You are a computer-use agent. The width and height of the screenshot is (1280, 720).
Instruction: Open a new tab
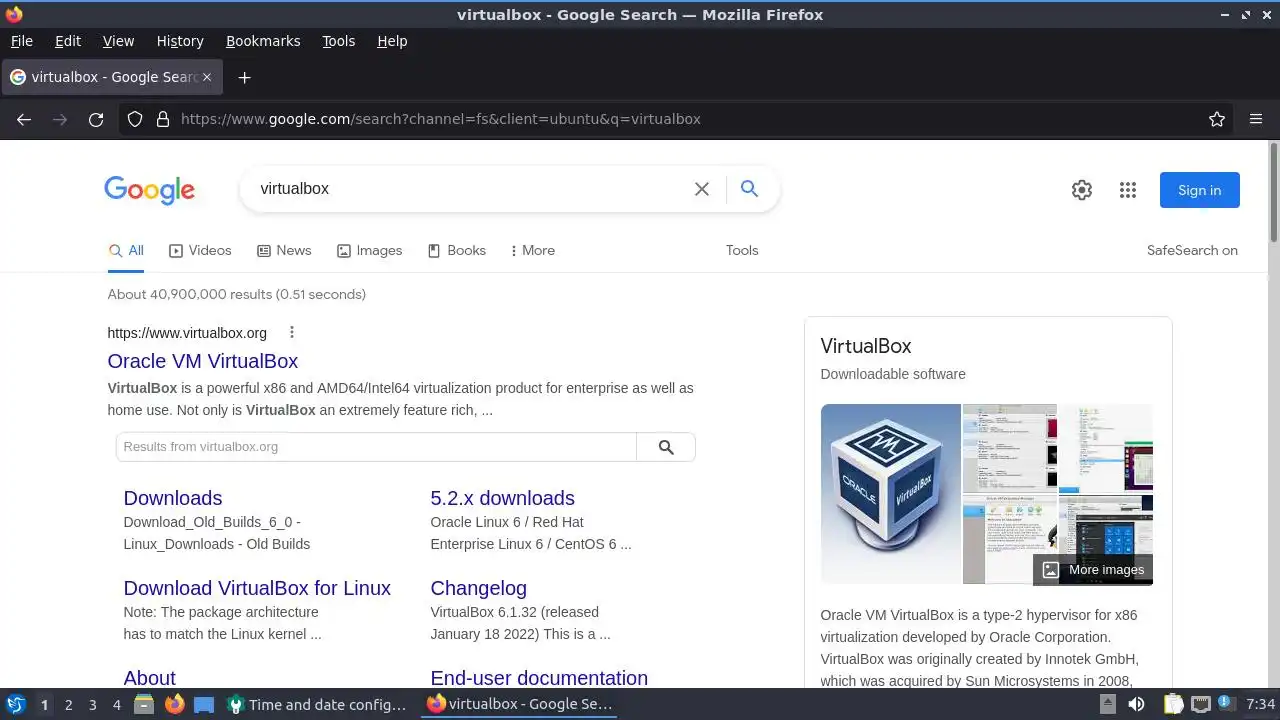coord(244,77)
